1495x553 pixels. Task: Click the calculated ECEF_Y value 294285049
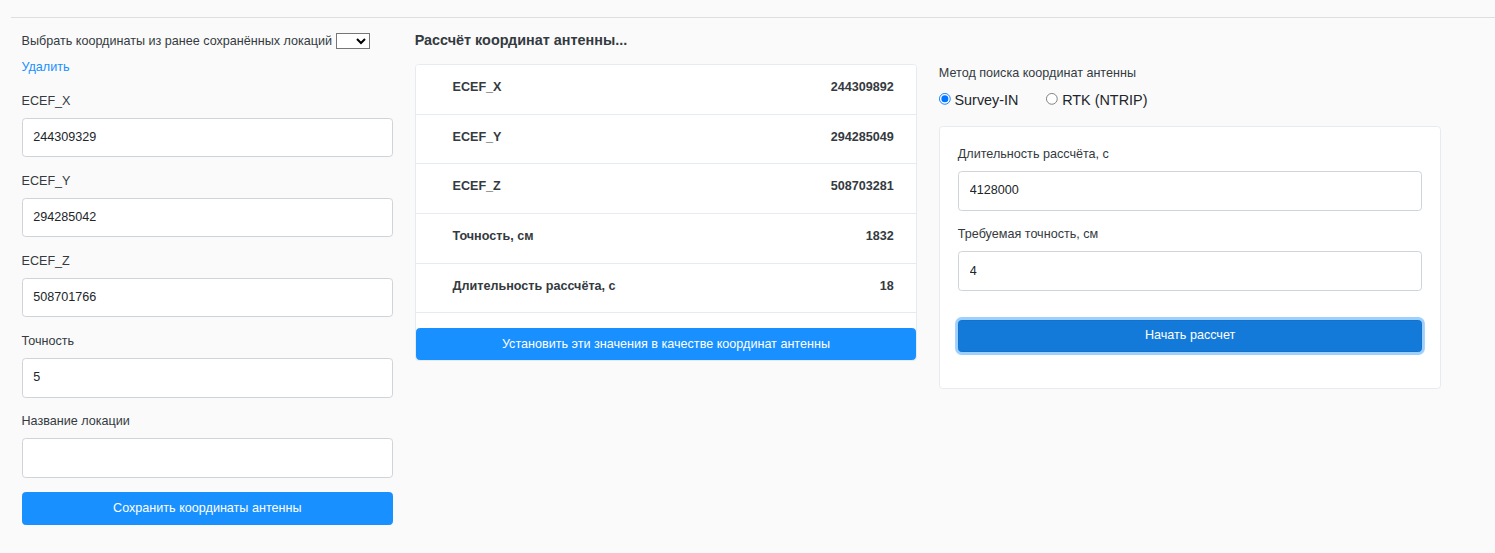tap(861, 137)
